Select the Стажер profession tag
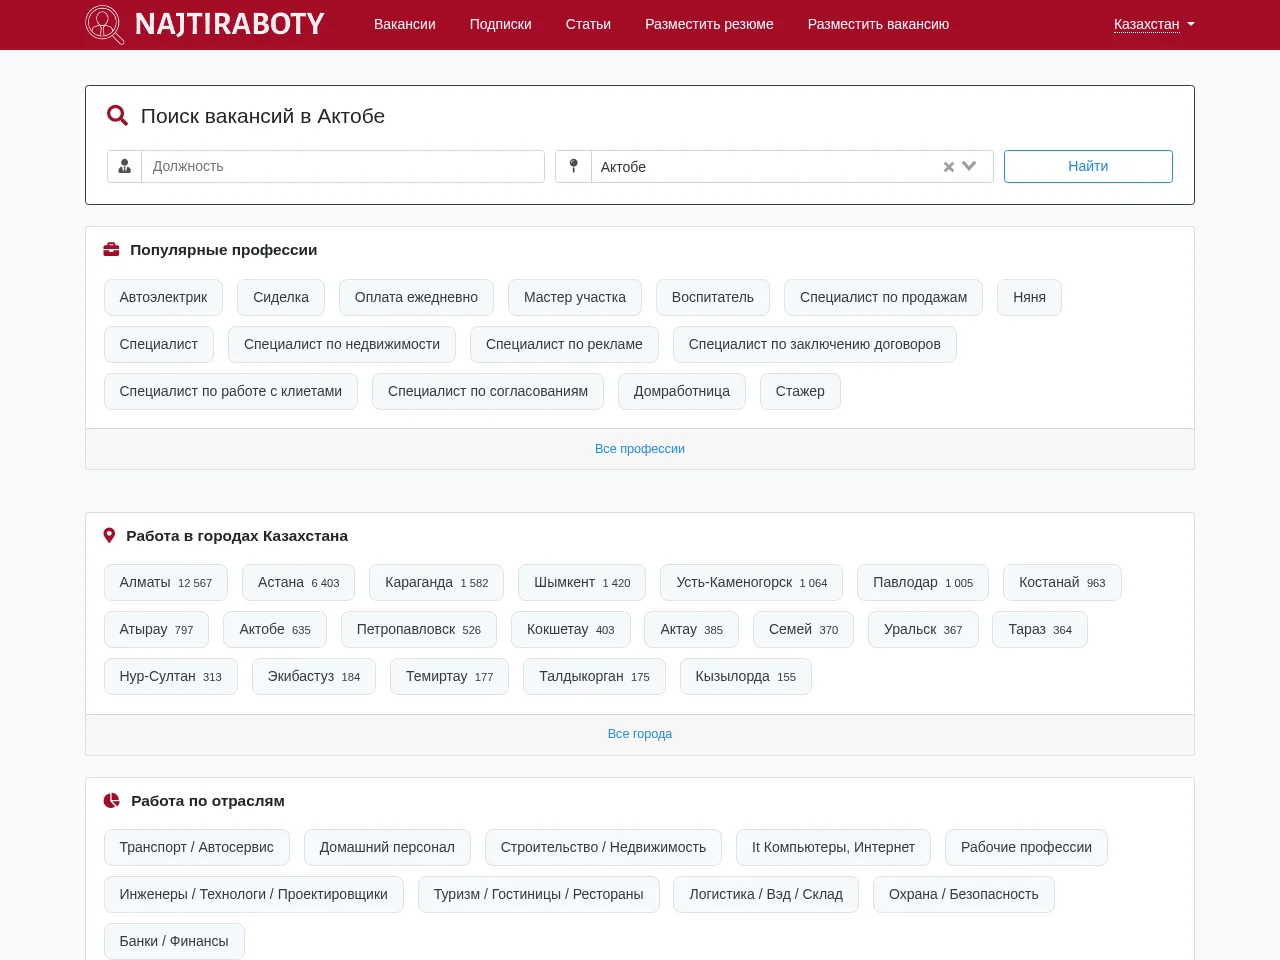The height and width of the screenshot is (960, 1280). coord(800,391)
